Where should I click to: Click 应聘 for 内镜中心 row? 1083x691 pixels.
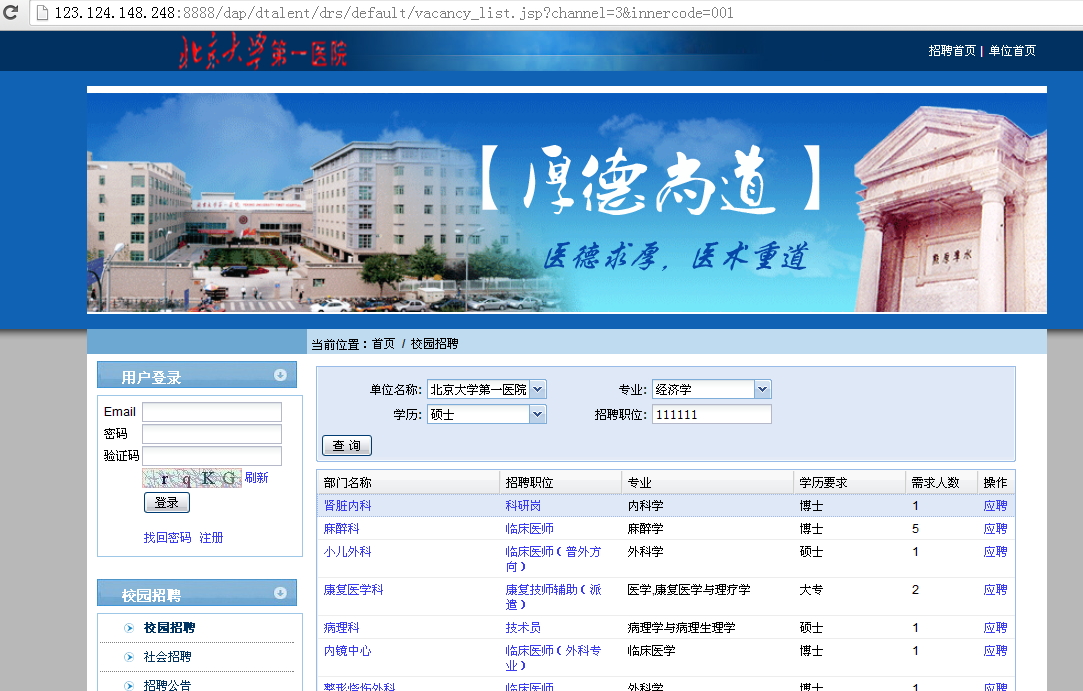[x=995, y=650]
